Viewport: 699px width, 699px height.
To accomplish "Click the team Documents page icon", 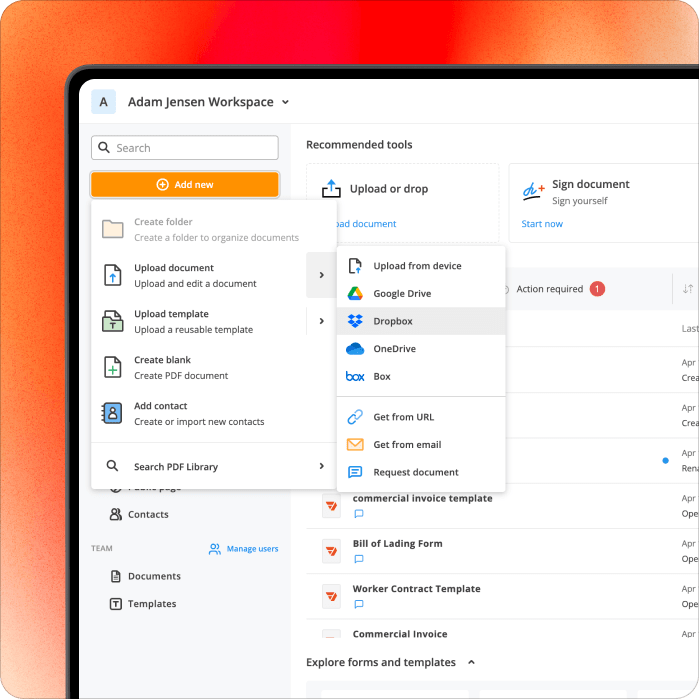I will (115, 576).
